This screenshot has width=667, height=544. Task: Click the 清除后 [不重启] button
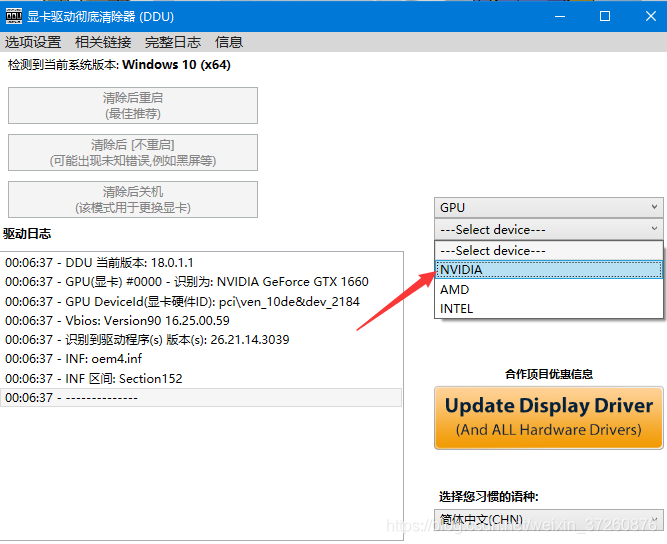coord(133,152)
